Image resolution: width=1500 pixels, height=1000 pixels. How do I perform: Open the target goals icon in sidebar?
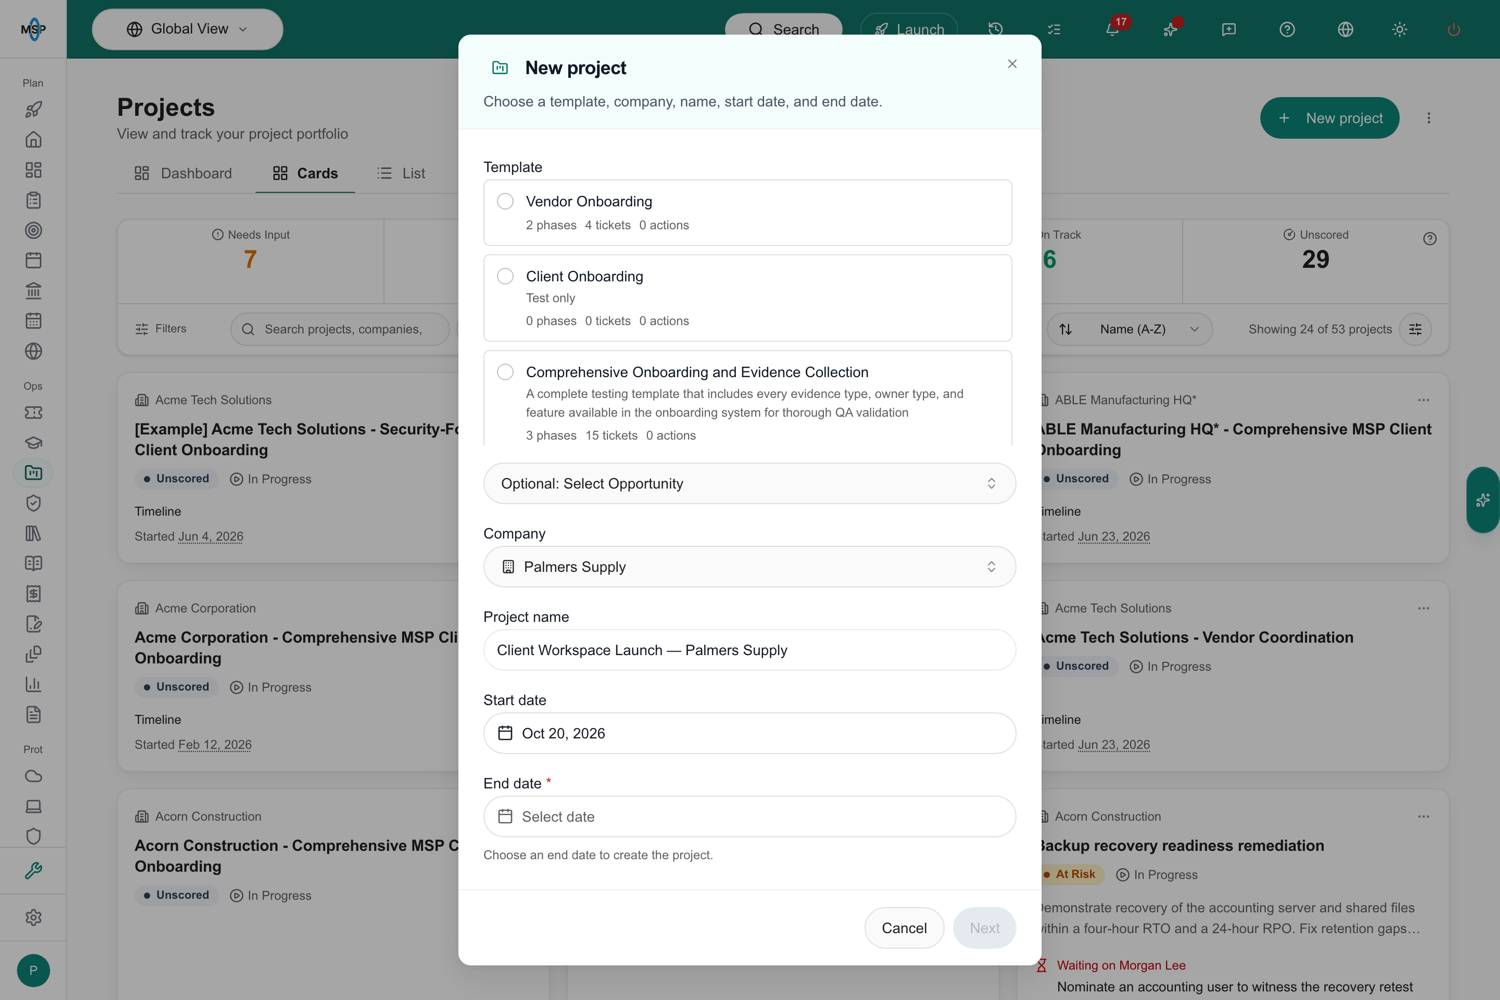(x=33, y=230)
